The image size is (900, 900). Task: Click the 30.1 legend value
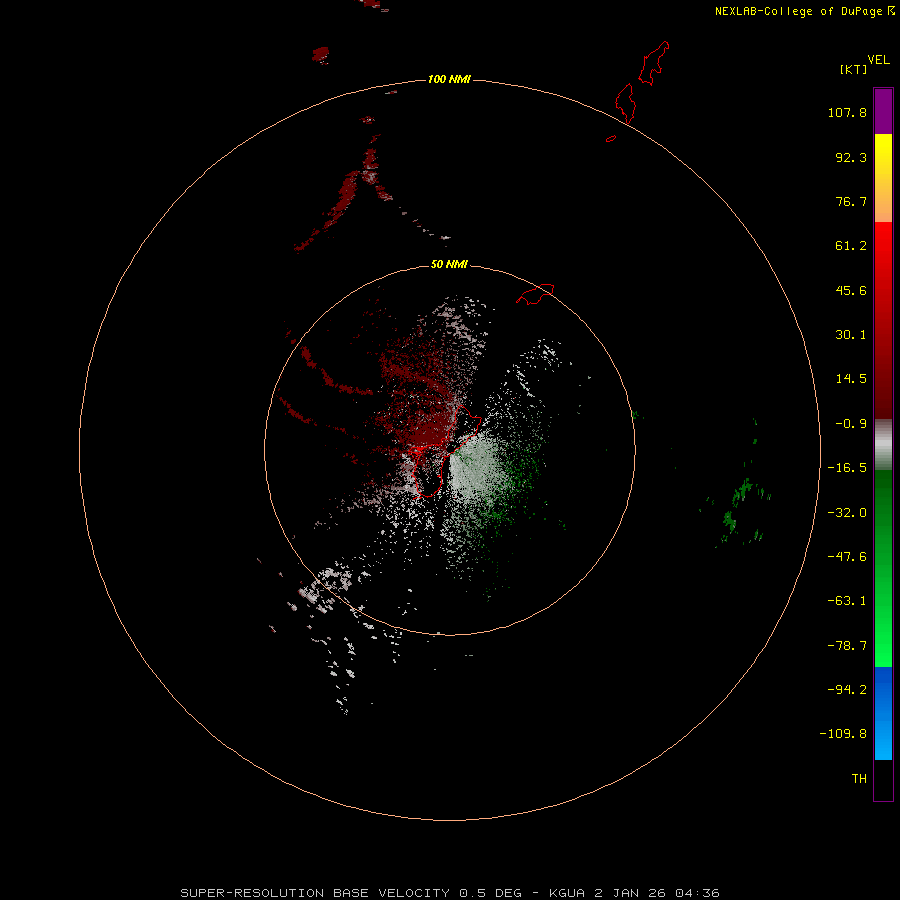point(851,335)
